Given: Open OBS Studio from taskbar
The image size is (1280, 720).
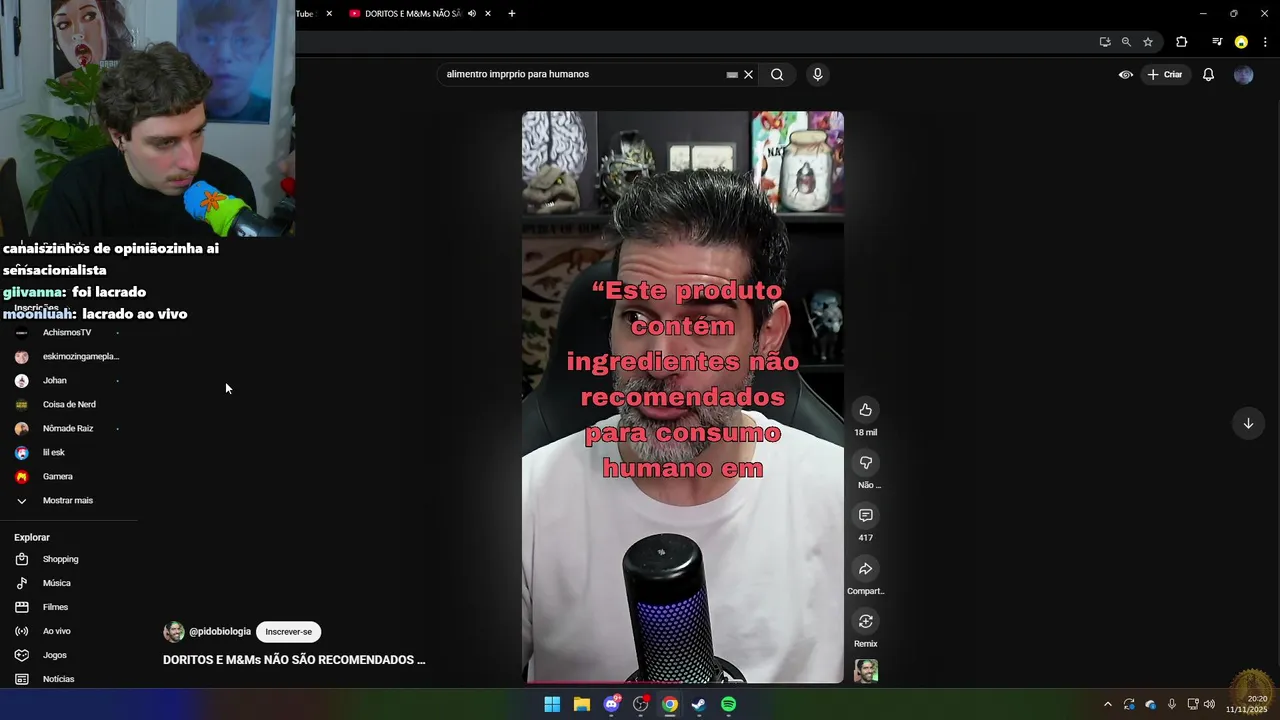Looking at the screenshot, I should click(x=641, y=705).
